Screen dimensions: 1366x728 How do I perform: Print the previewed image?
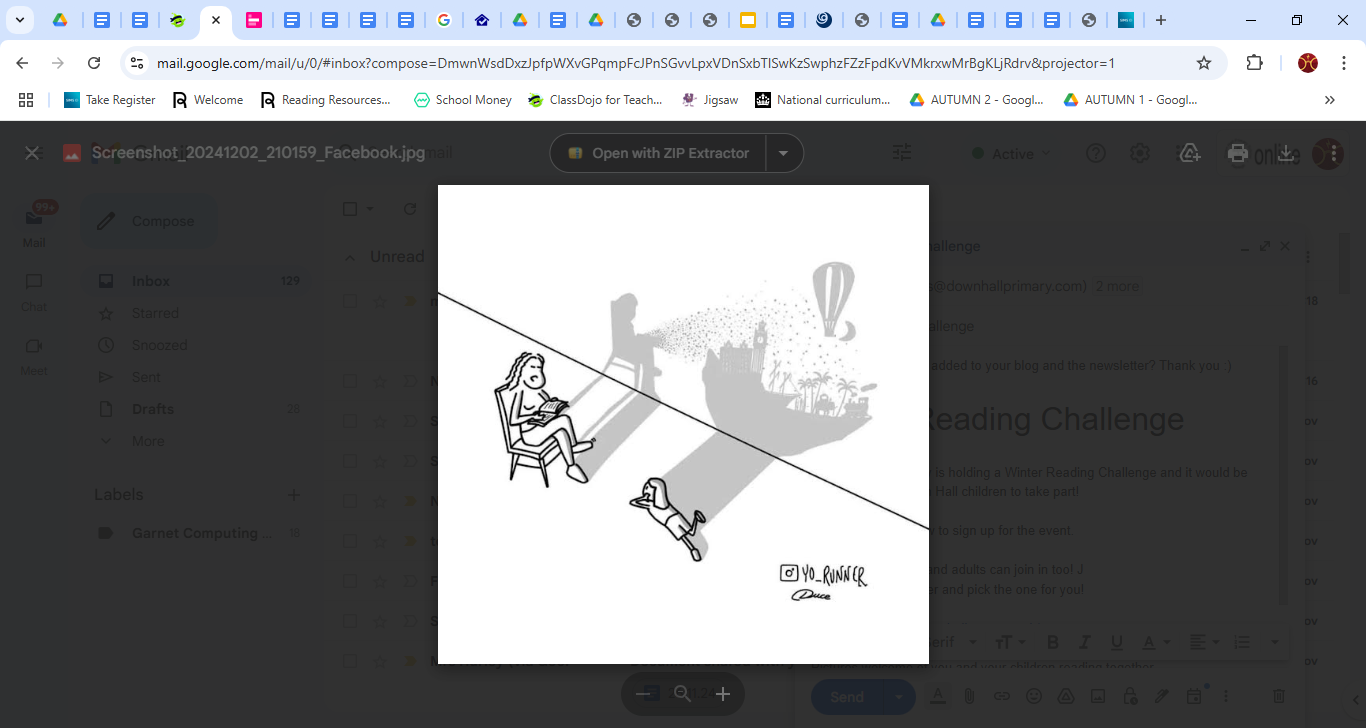point(1238,153)
